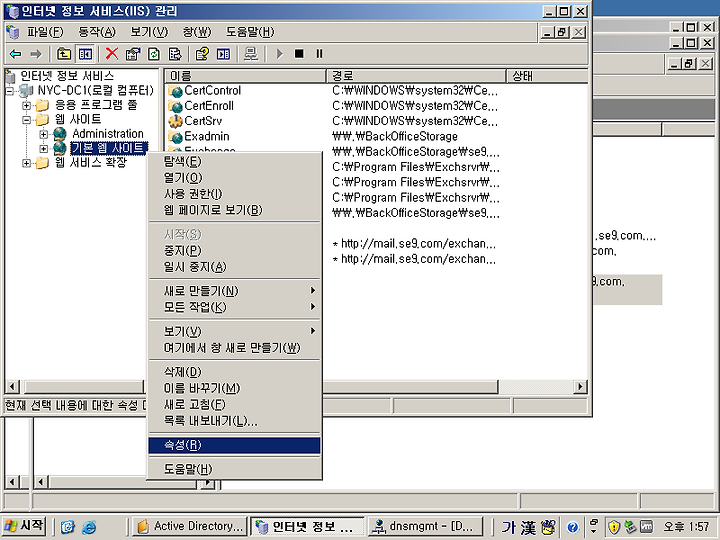
Task: Sort list by 상태 column header
Action: [547, 76]
